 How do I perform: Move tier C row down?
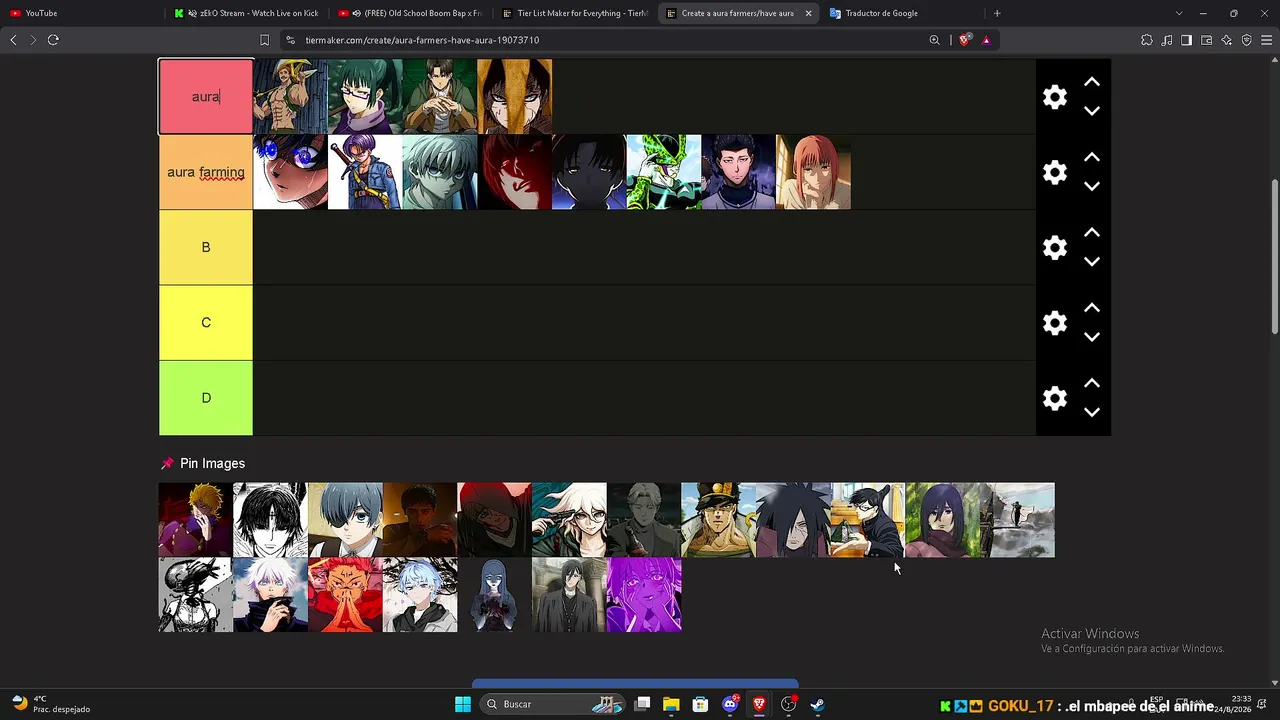coord(1092,337)
